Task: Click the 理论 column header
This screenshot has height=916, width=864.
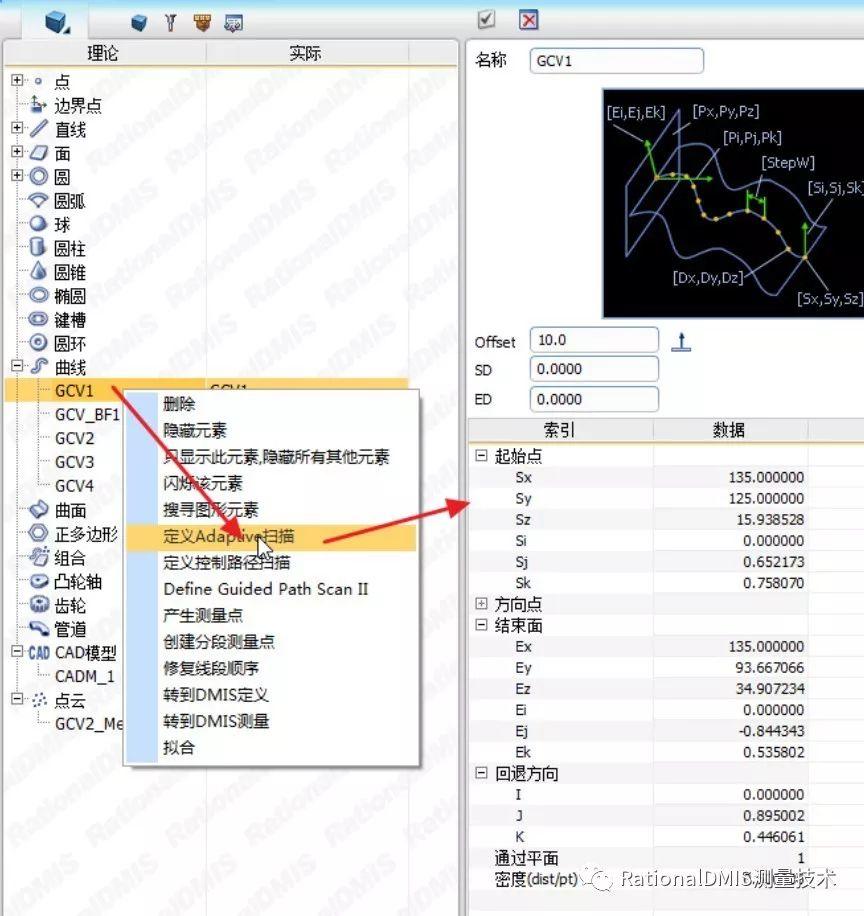Action: tap(102, 54)
